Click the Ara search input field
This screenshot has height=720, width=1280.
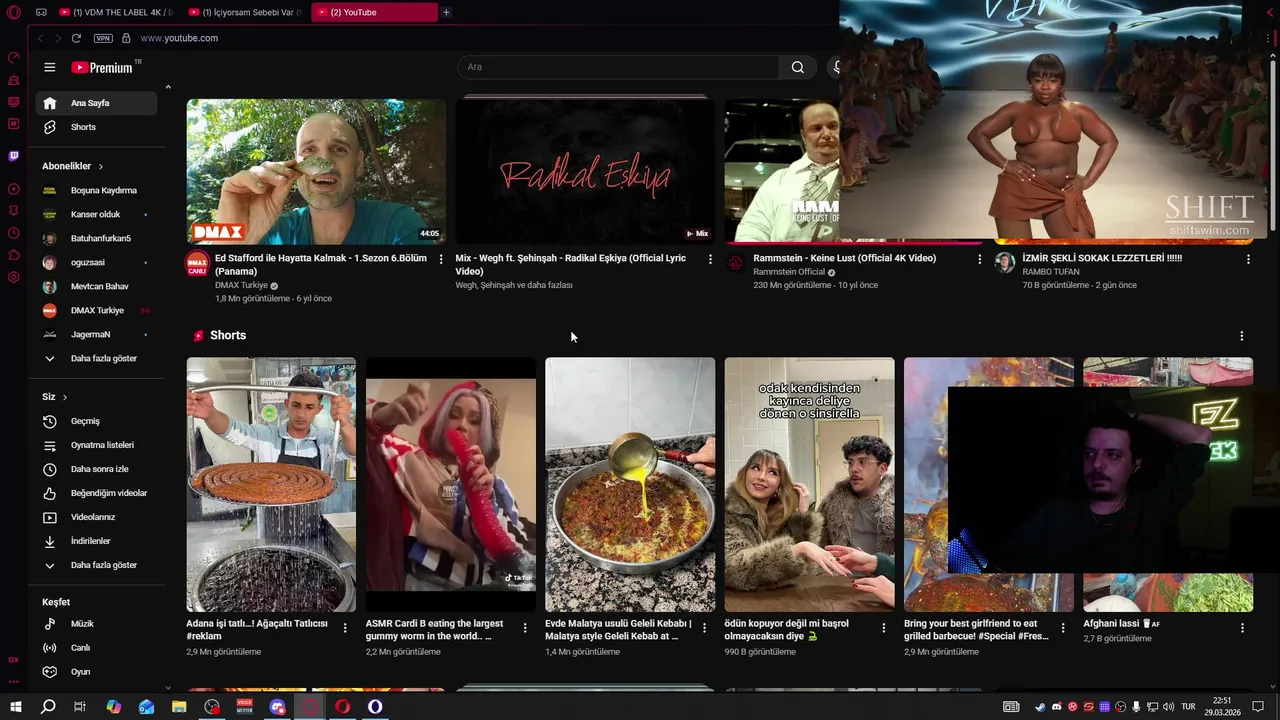[x=618, y=67]
